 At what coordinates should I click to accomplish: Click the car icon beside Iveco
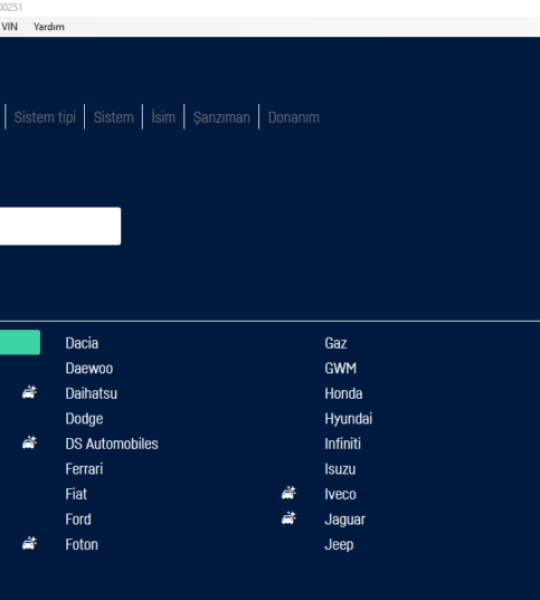(289, 493)
